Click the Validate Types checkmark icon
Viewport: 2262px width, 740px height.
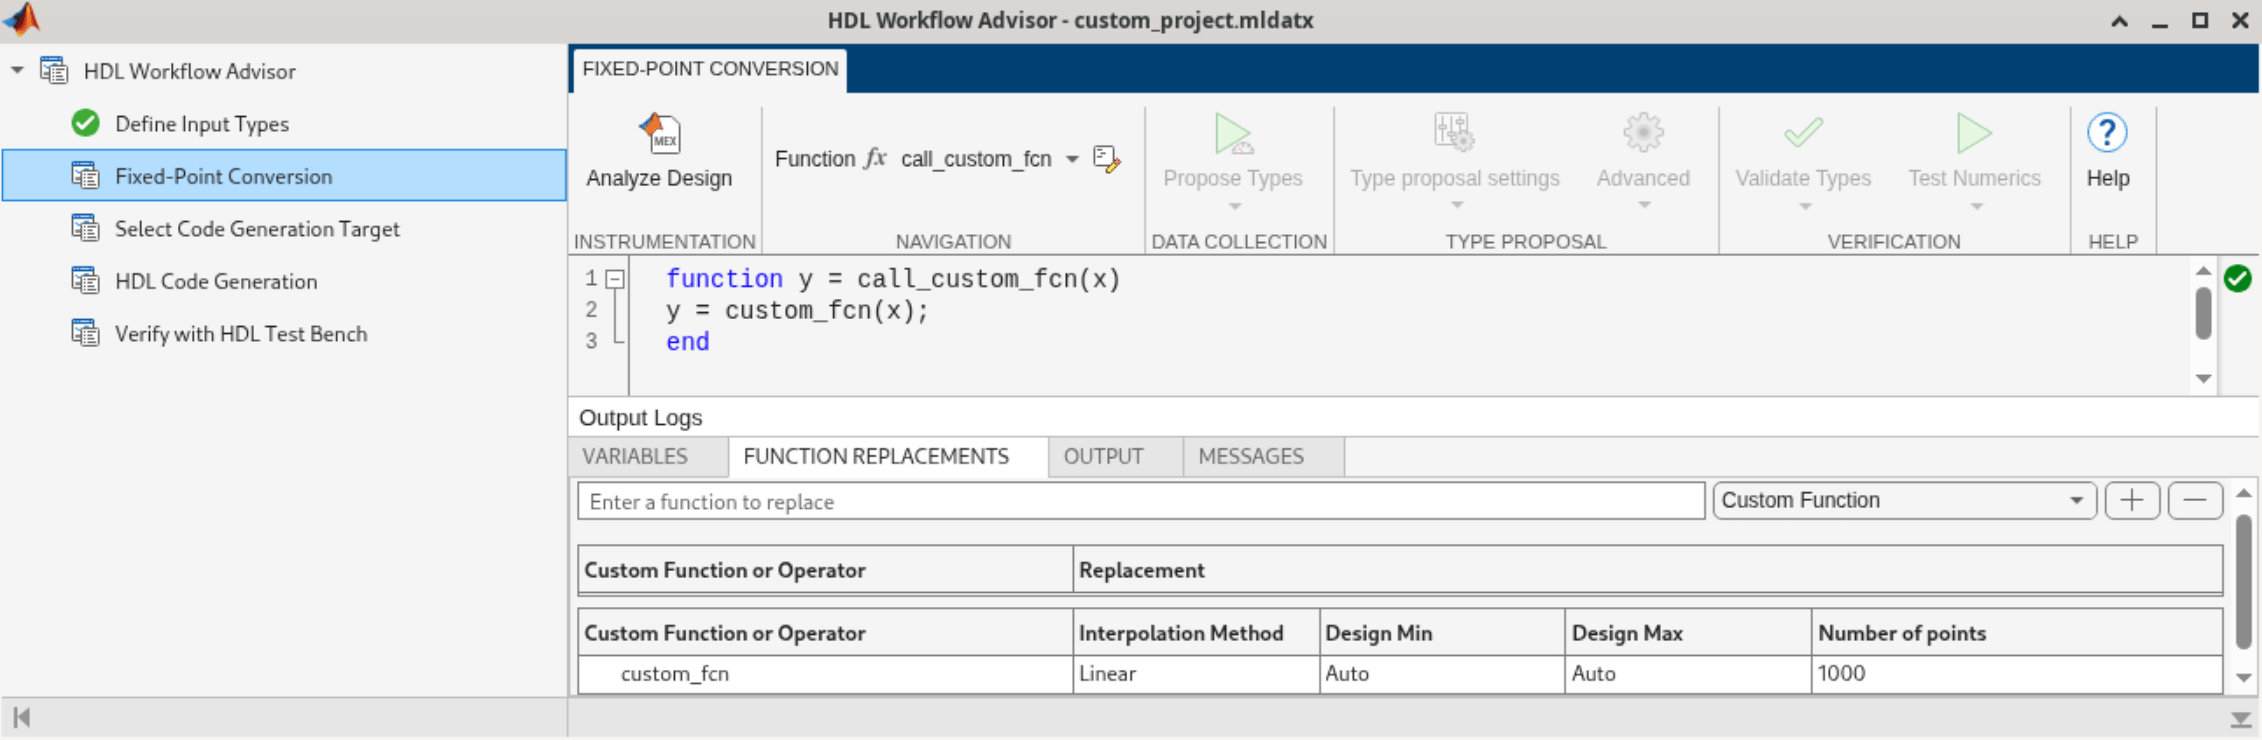1803,132
